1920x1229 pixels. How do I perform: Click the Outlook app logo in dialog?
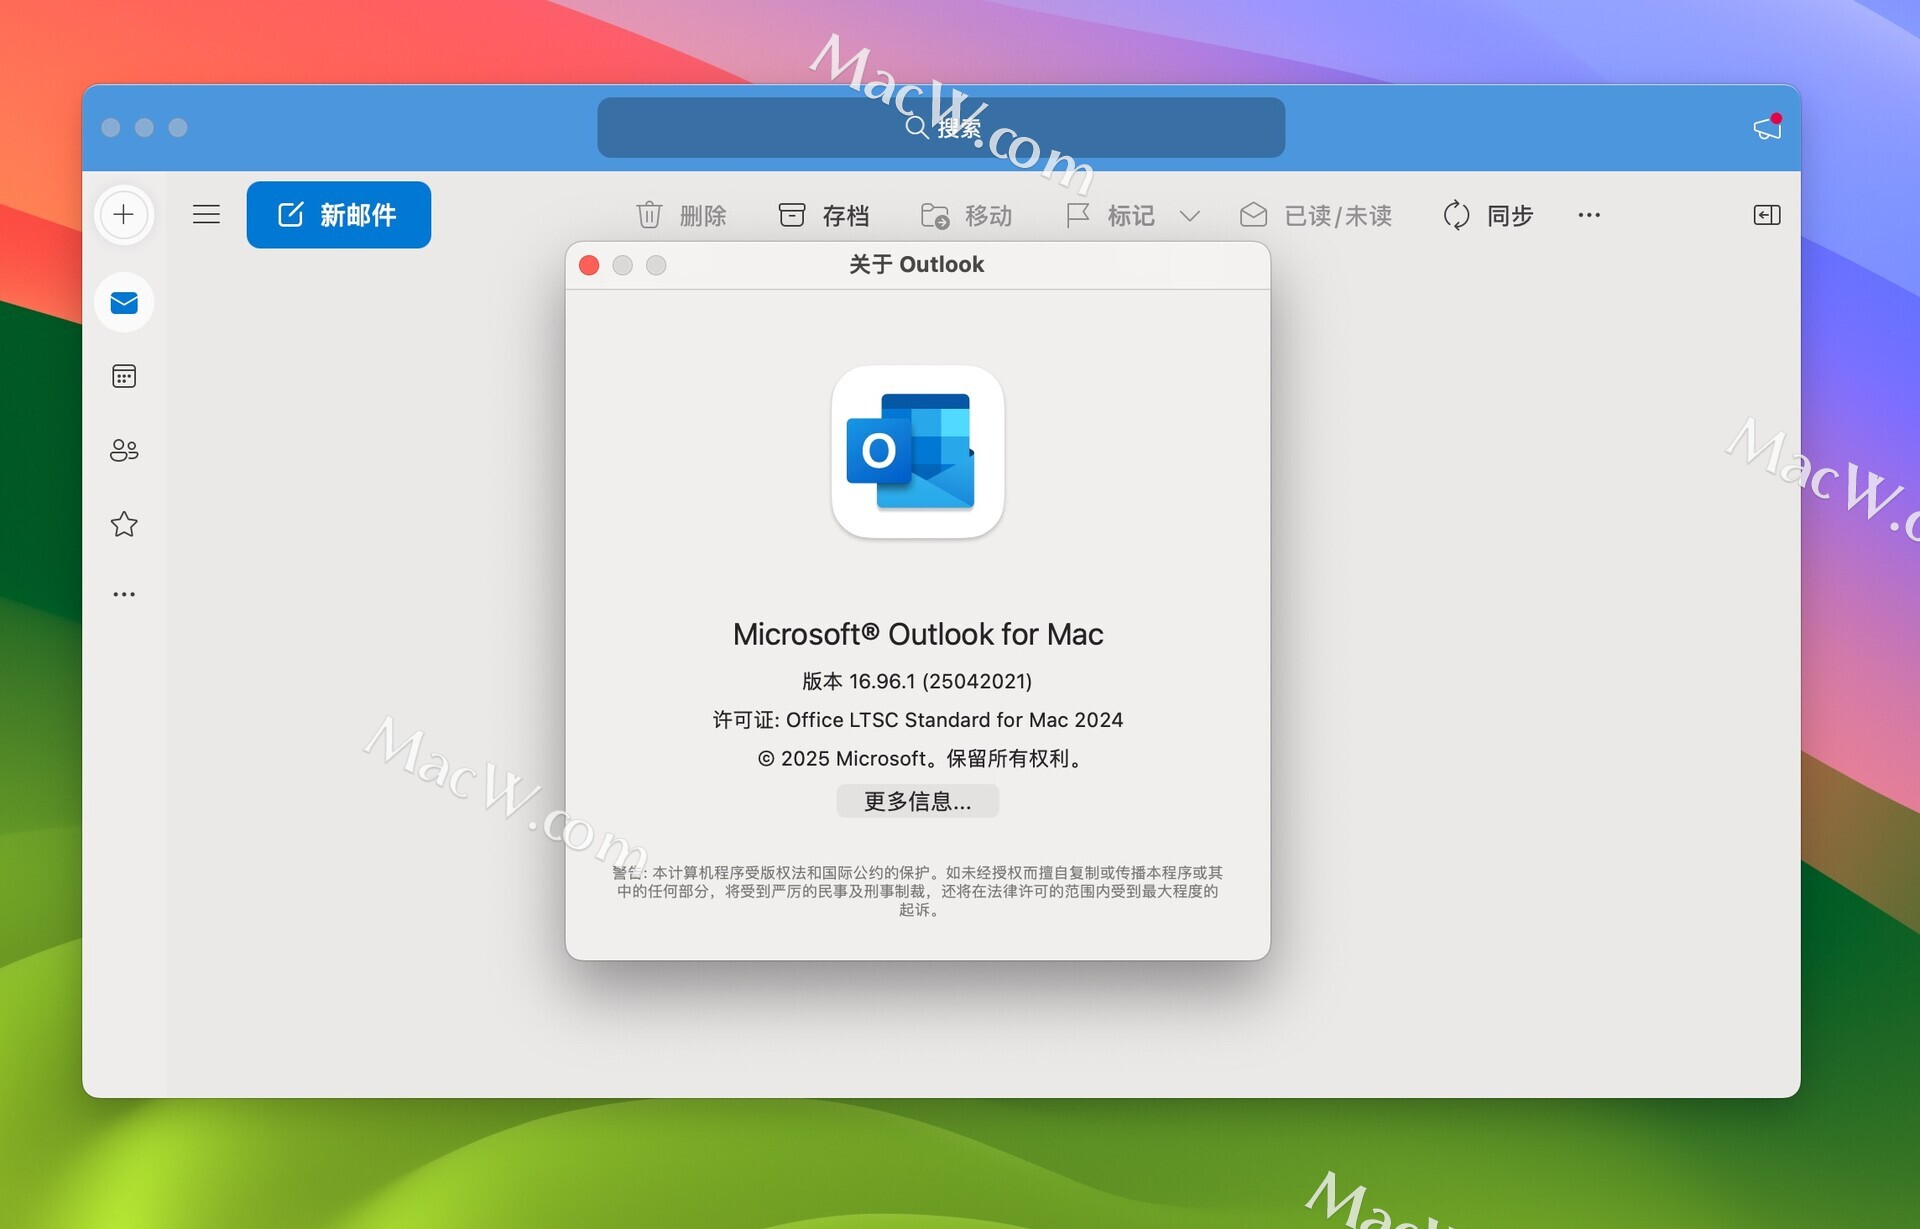click(x=917, y=452)
